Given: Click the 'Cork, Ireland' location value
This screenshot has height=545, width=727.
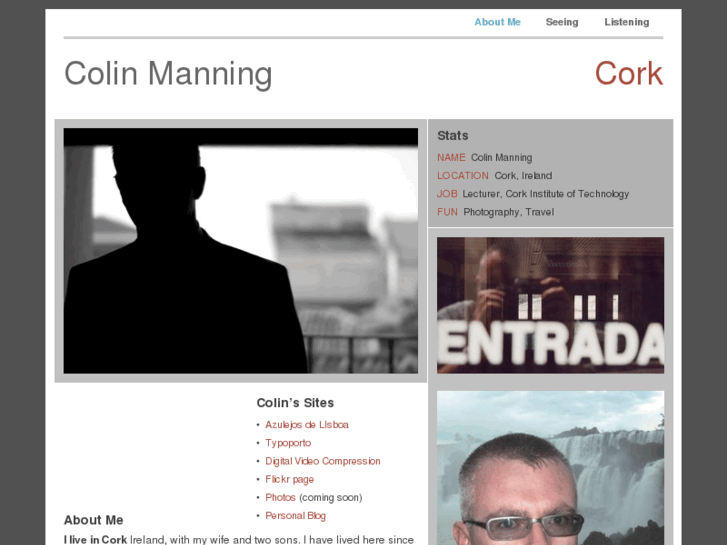Looking at the screenshot, I should [523, 176].
